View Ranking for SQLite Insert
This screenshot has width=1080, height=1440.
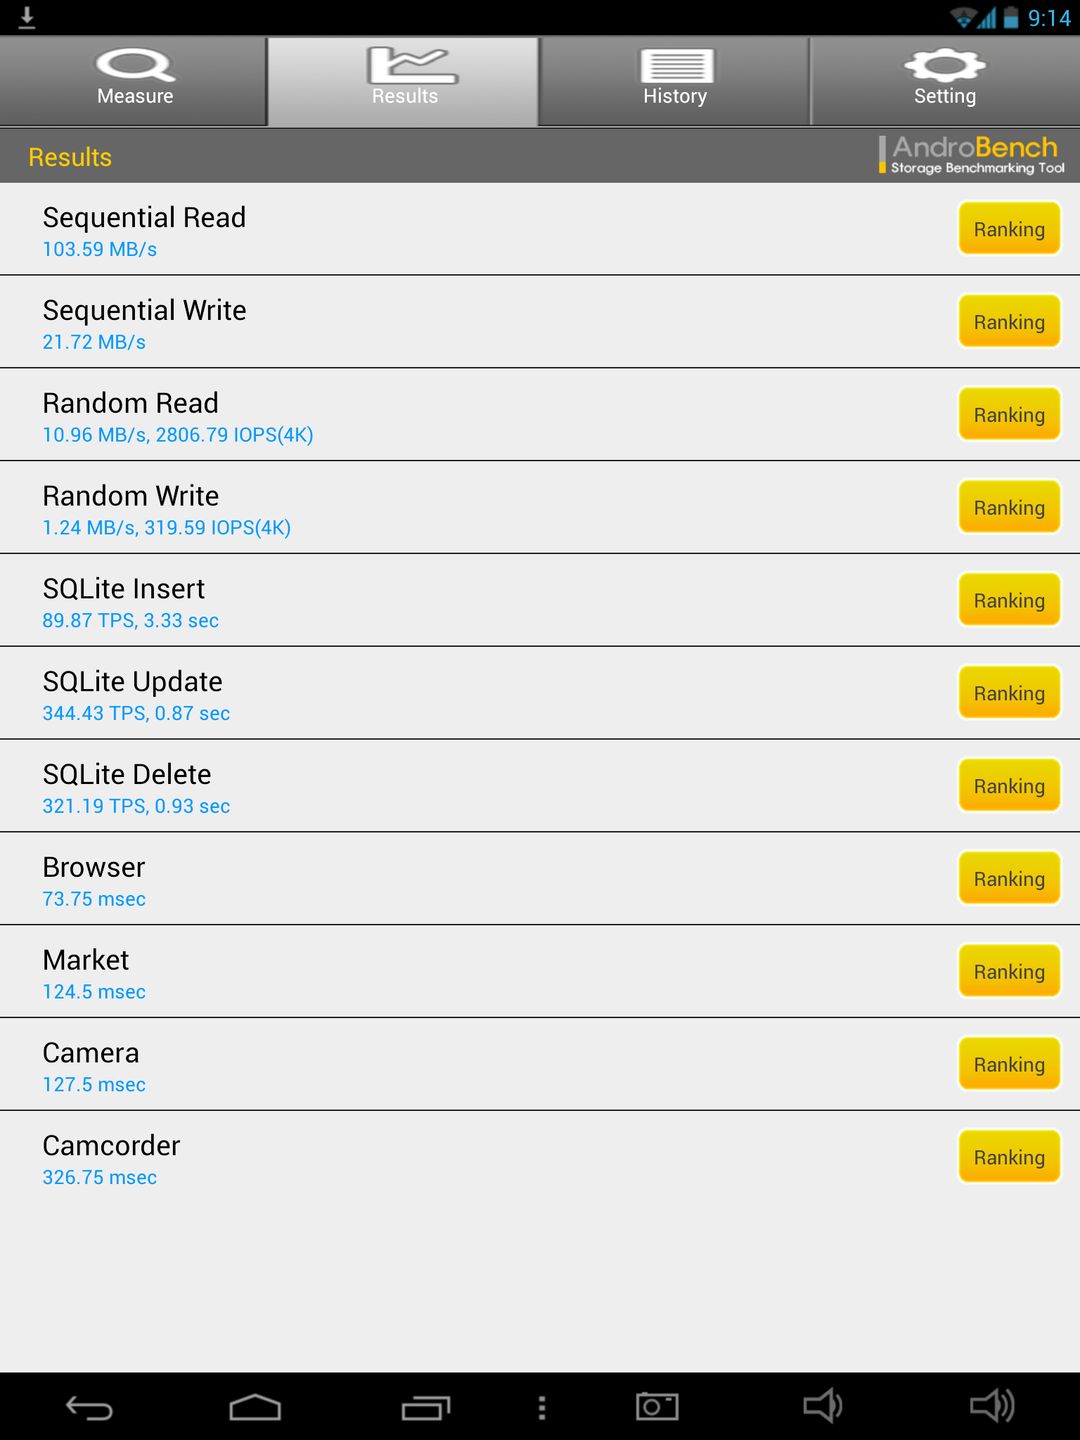click(x=1009, y=600)
